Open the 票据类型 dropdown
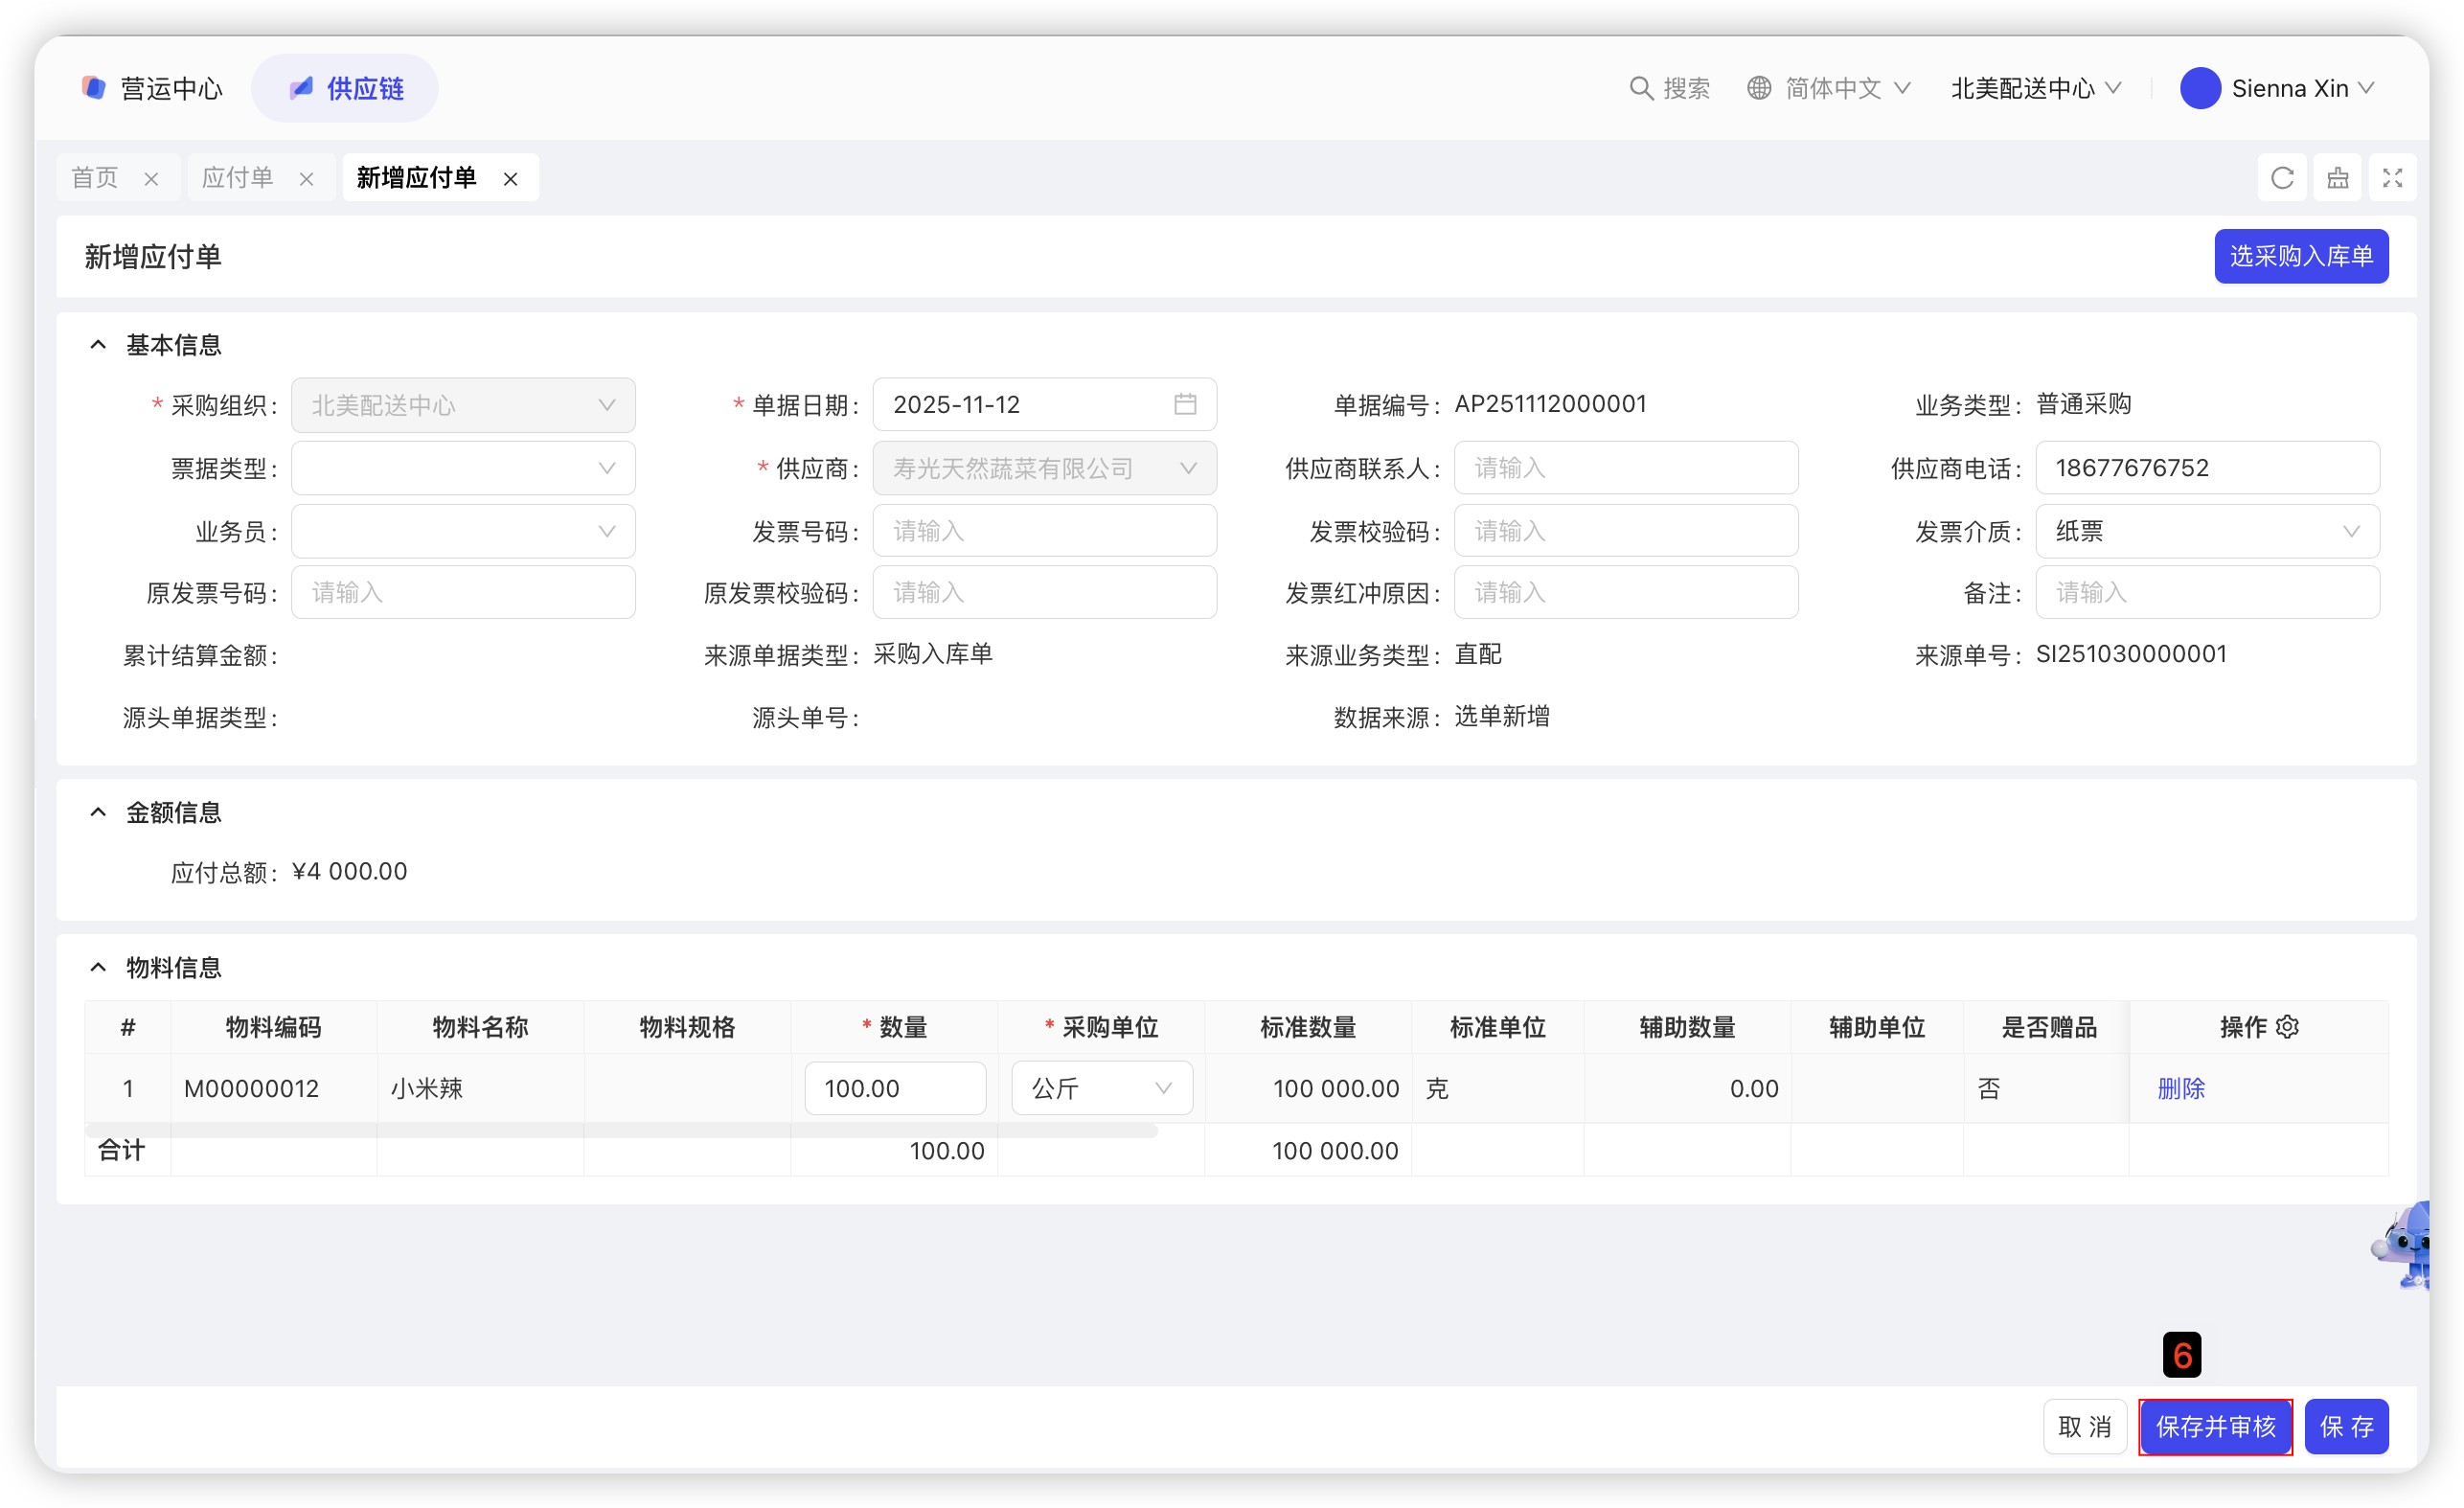This screenshot has width=2464, height=1508. coord(463,468)
